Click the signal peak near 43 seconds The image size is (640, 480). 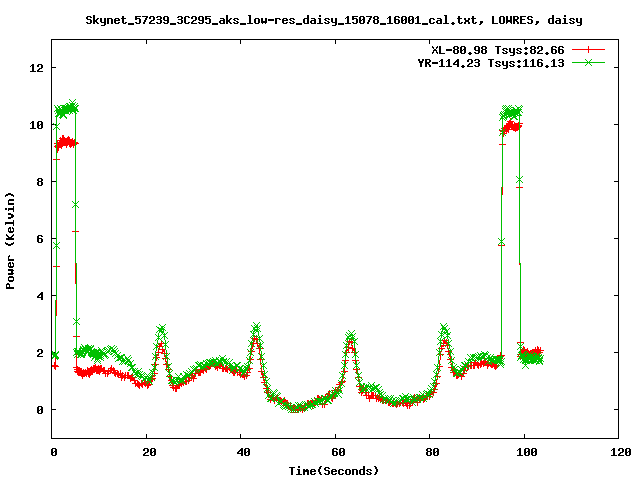256,327
